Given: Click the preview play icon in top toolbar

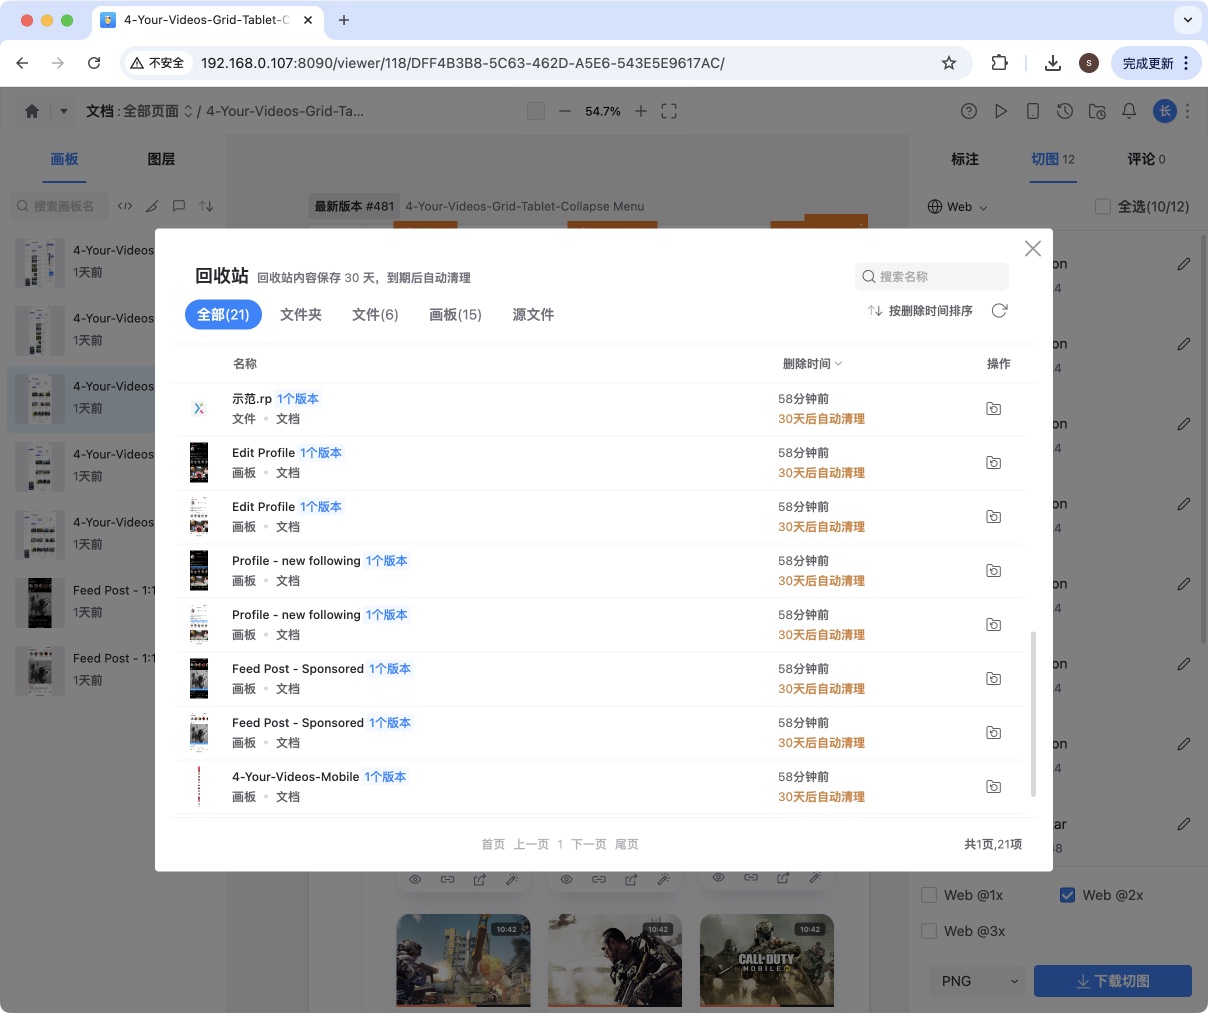Looking at the screenshot, I should (1002, 111).
